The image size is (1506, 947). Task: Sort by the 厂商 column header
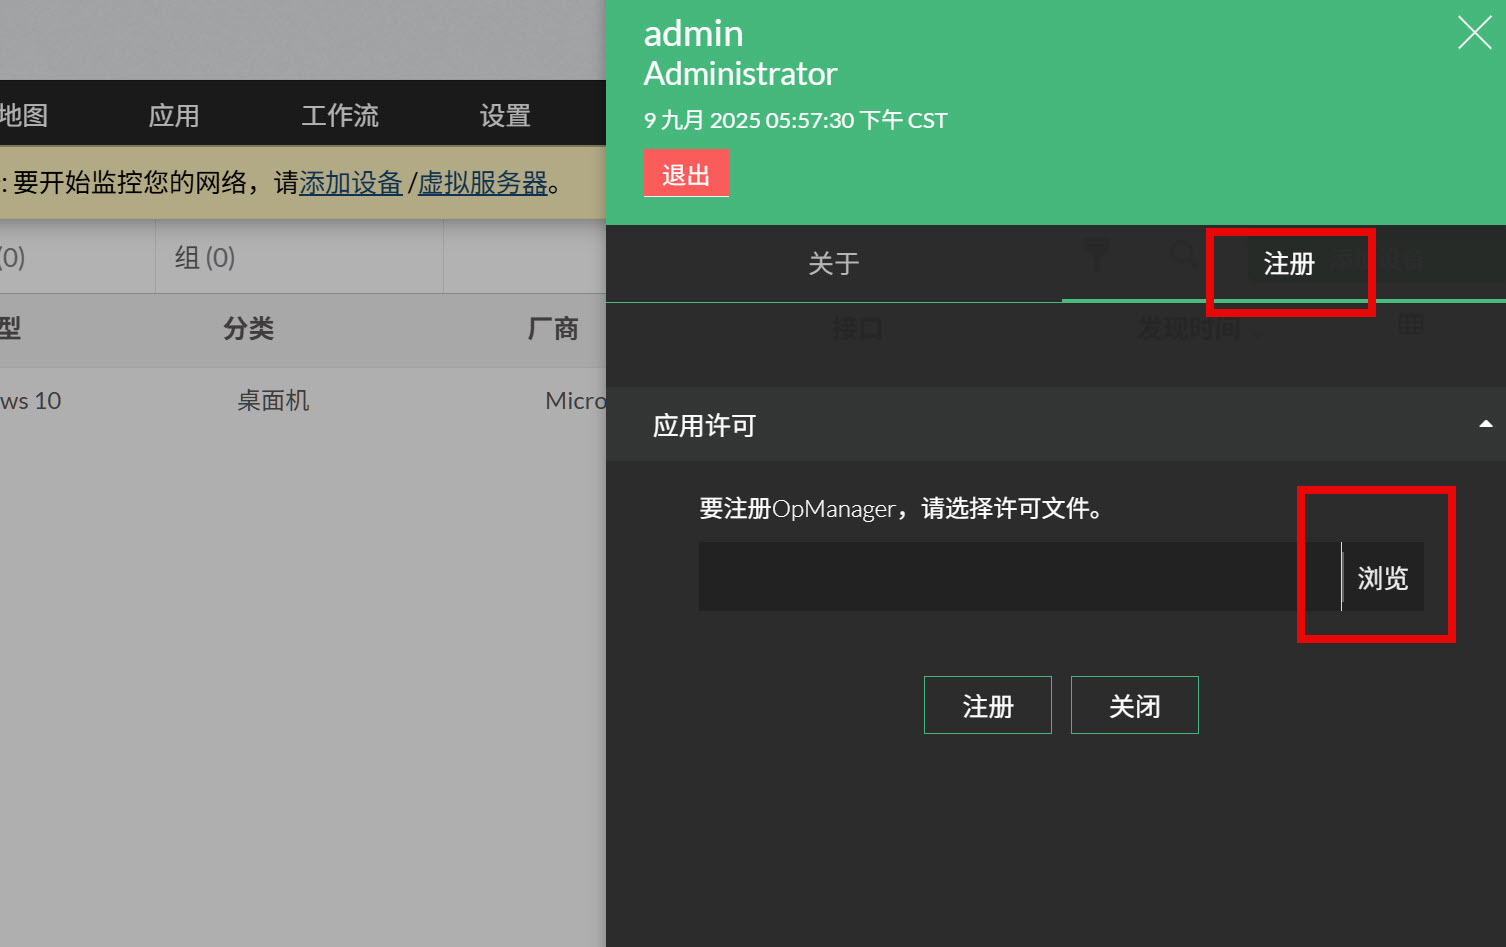(553, 329)
